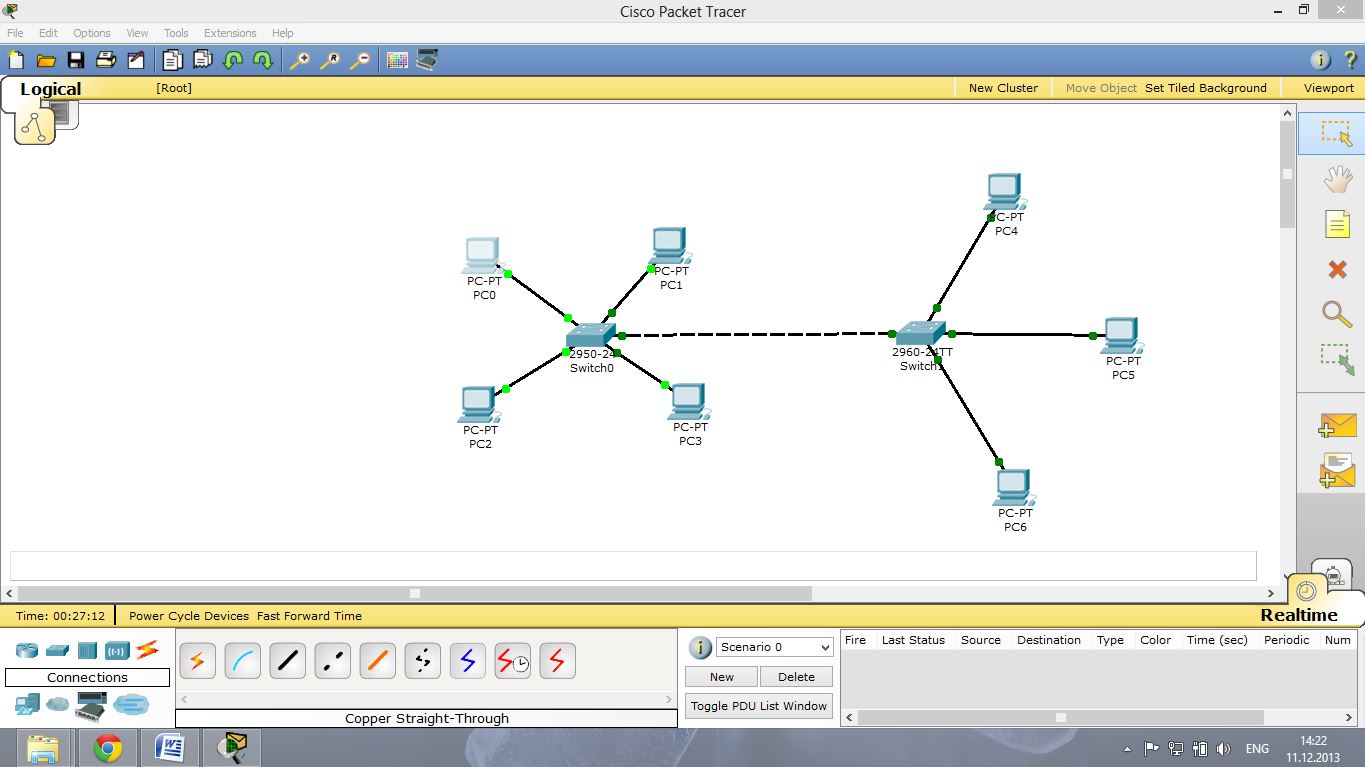Open the View menu
This screenshot has width=1365, height=767.
point(137,33)
